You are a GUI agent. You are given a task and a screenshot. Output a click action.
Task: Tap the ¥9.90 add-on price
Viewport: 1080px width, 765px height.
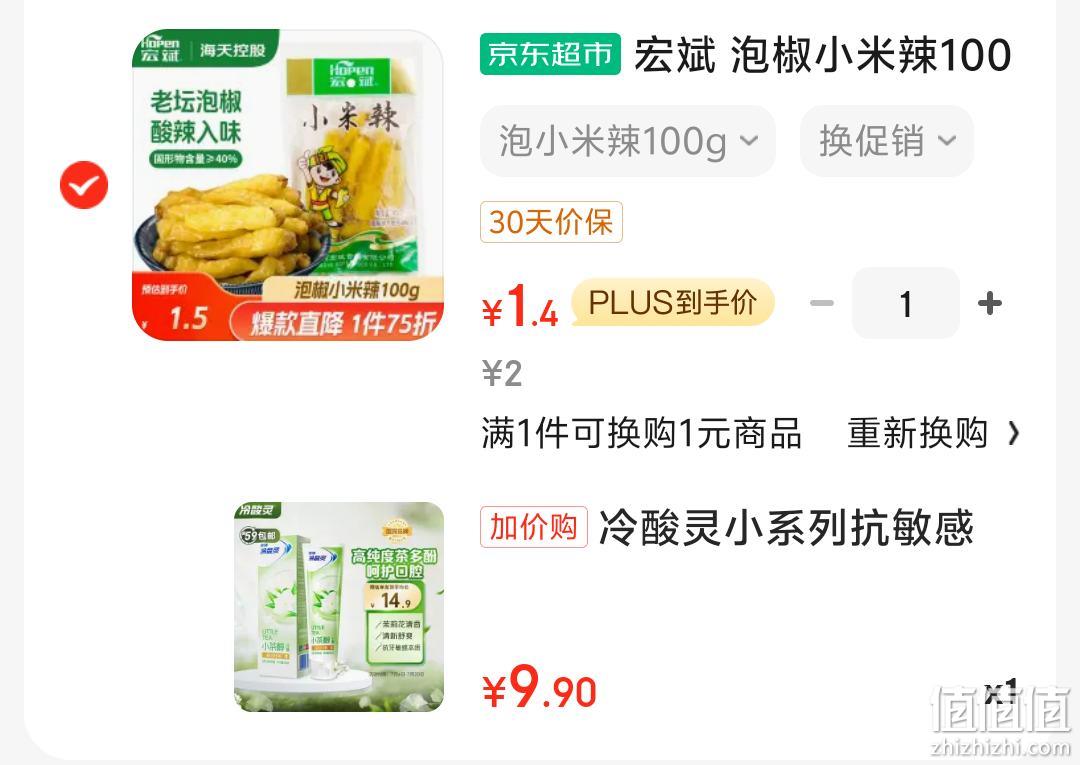coord(539,687)
